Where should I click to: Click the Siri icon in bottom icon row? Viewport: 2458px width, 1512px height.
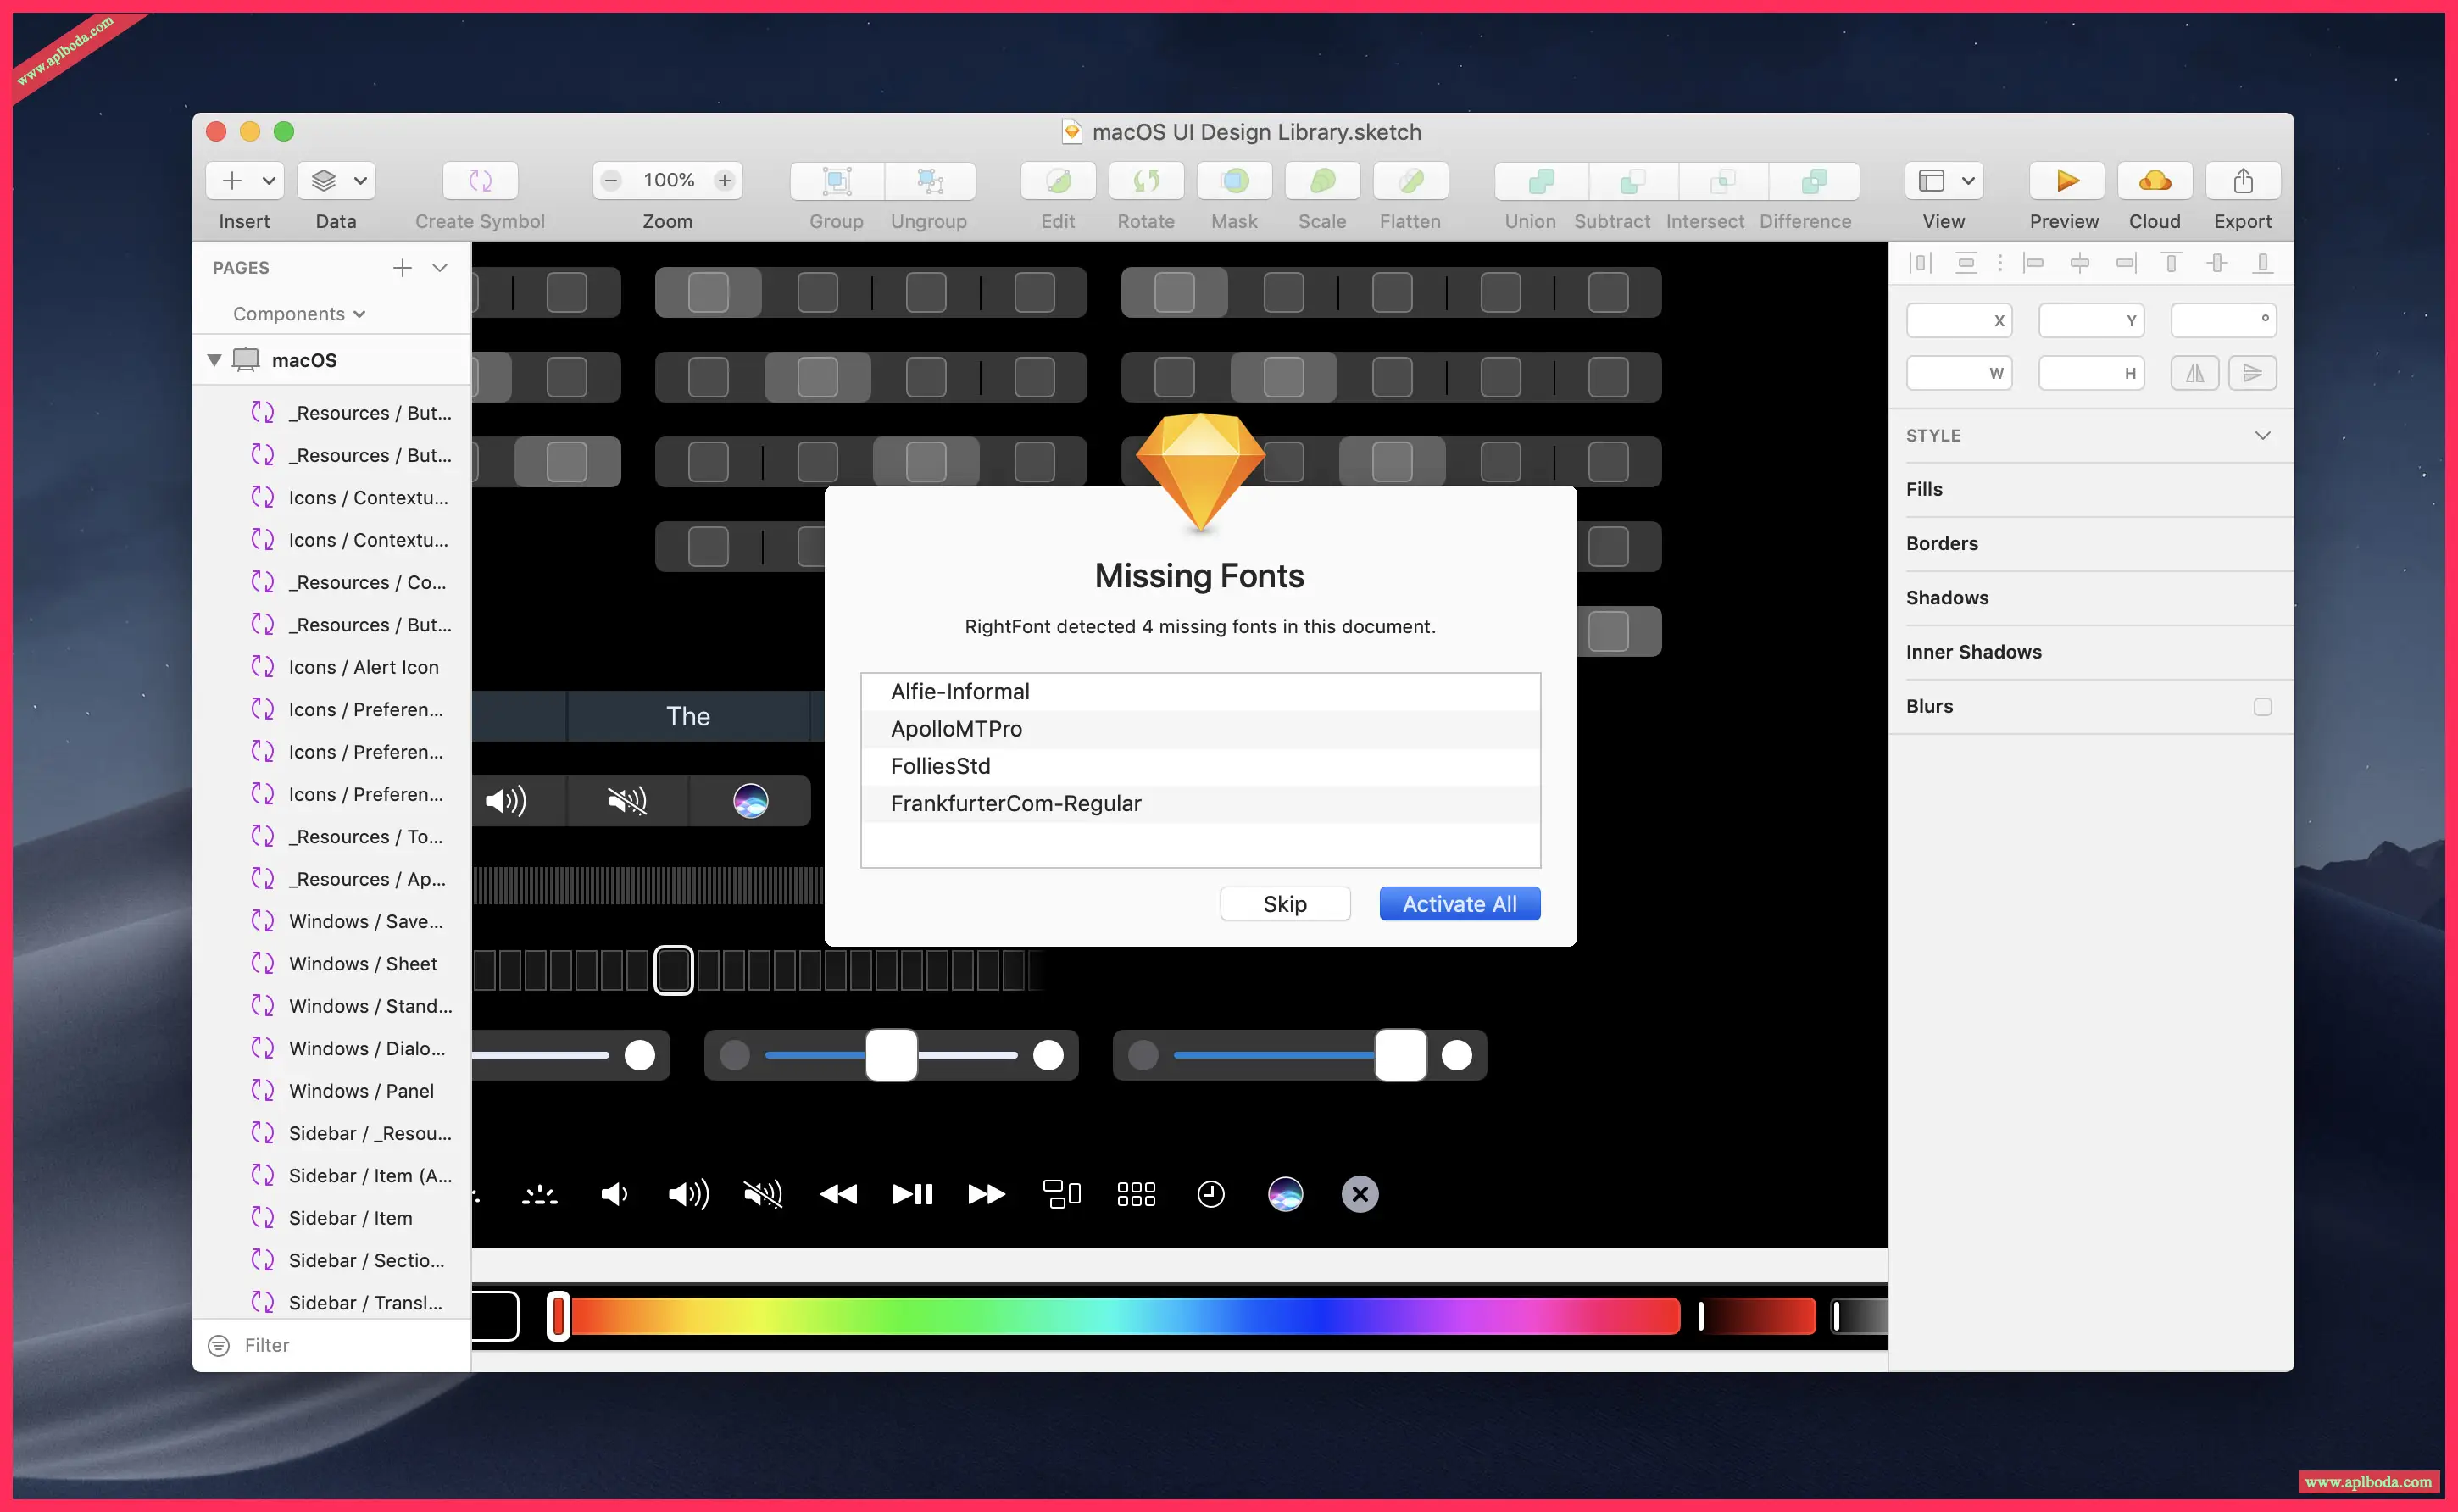1285,1194
